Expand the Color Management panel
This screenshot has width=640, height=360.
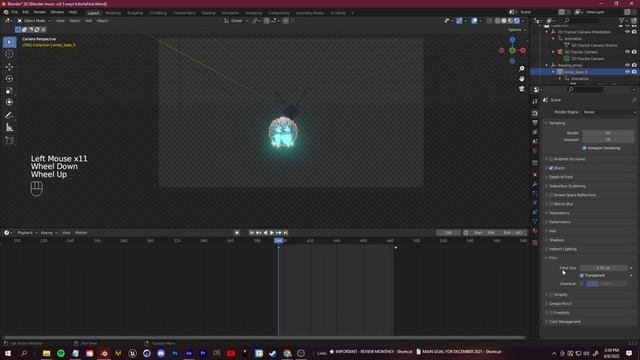tap(564, 322)
